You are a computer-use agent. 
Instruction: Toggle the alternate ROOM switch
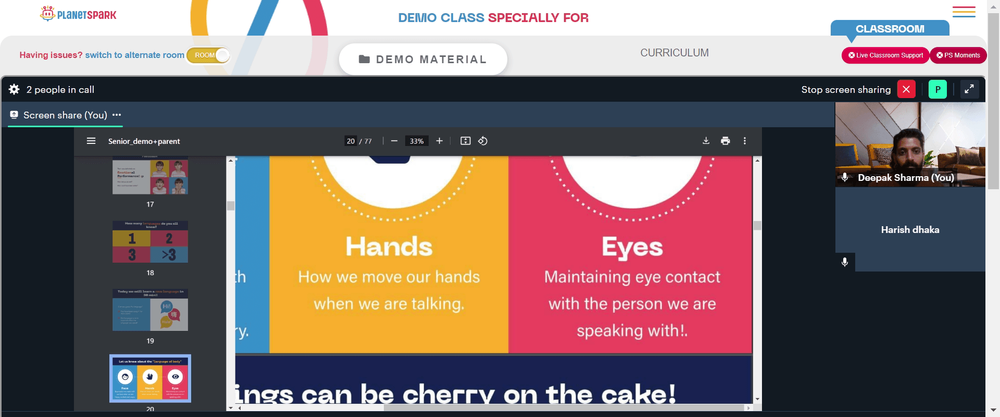tap(207, 55)
